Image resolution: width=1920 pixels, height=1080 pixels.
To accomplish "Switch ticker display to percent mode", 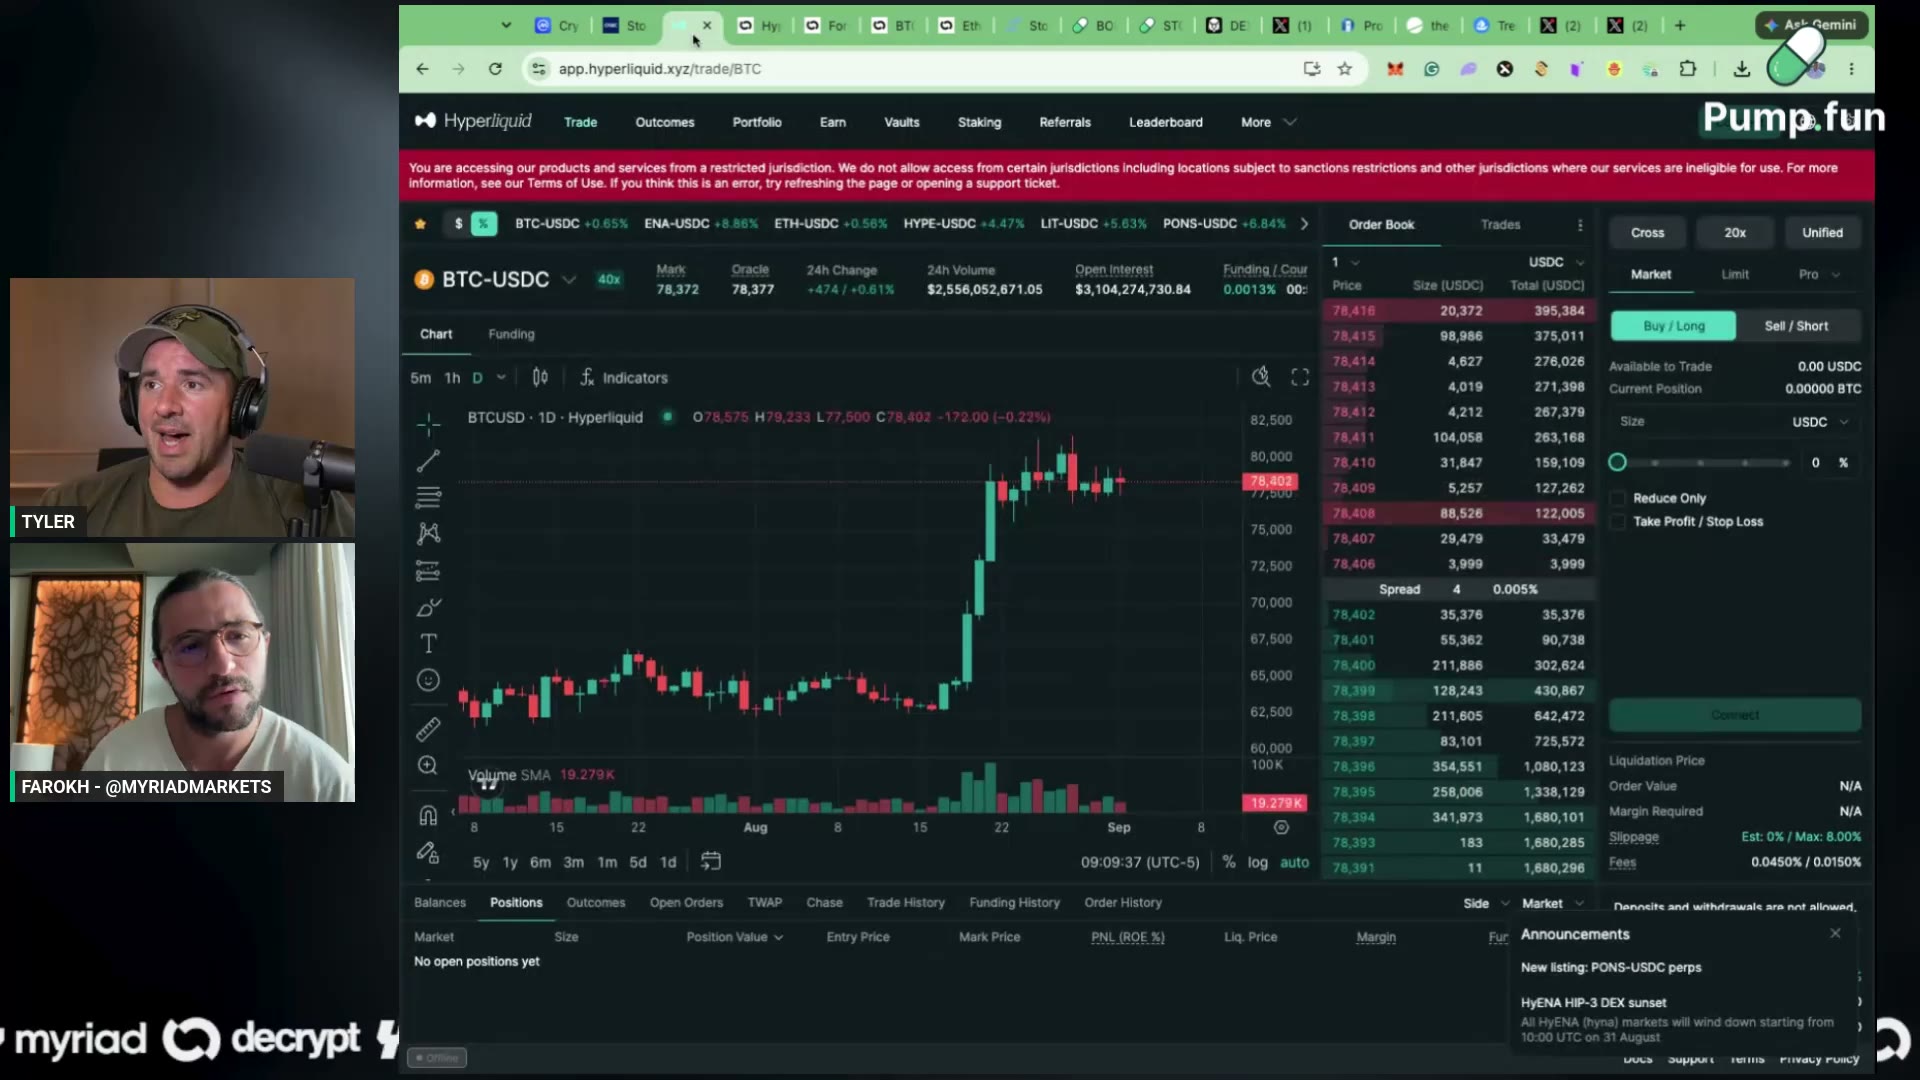I will pyautogui.click(x=484, y=224).
